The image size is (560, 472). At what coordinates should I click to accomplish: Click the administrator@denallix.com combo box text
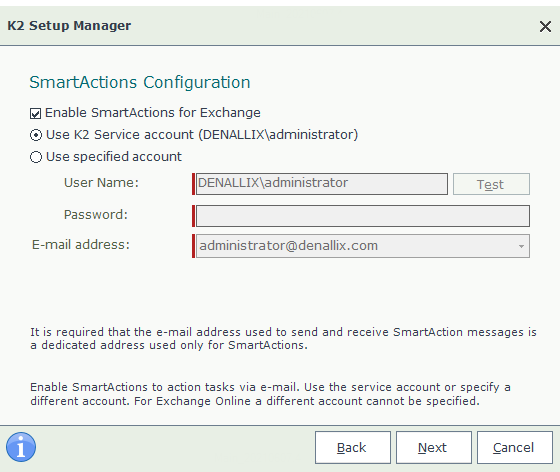[x=288, y=246]
